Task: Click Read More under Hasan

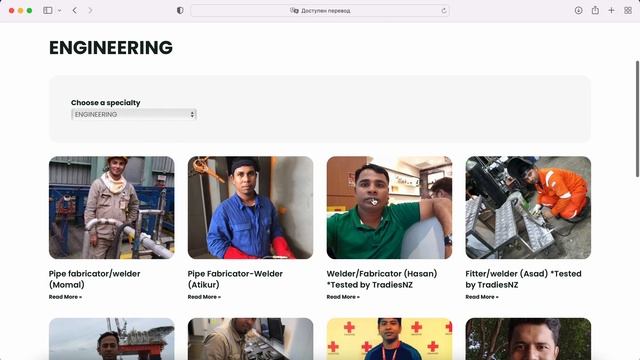Action: click(x=343, y=297)
